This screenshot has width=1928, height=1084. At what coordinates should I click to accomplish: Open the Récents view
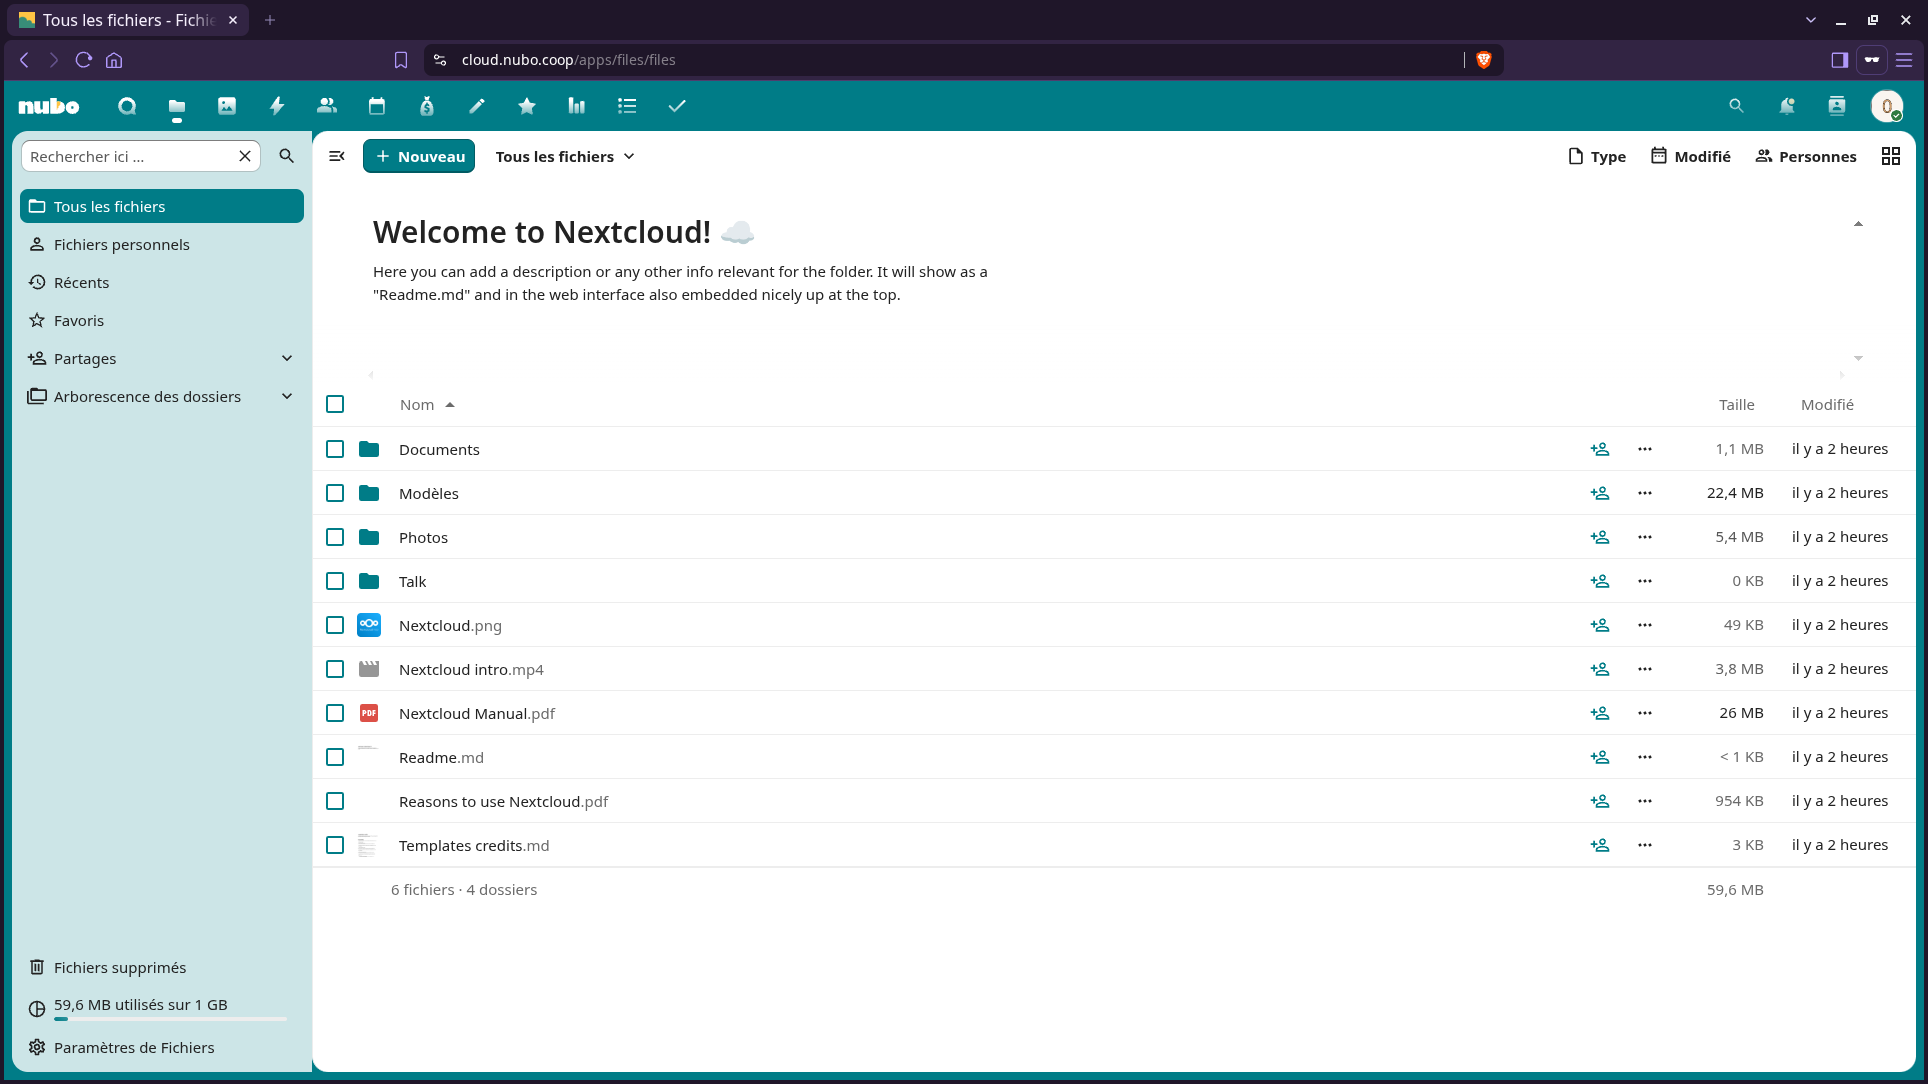click(x=162, y=282)
